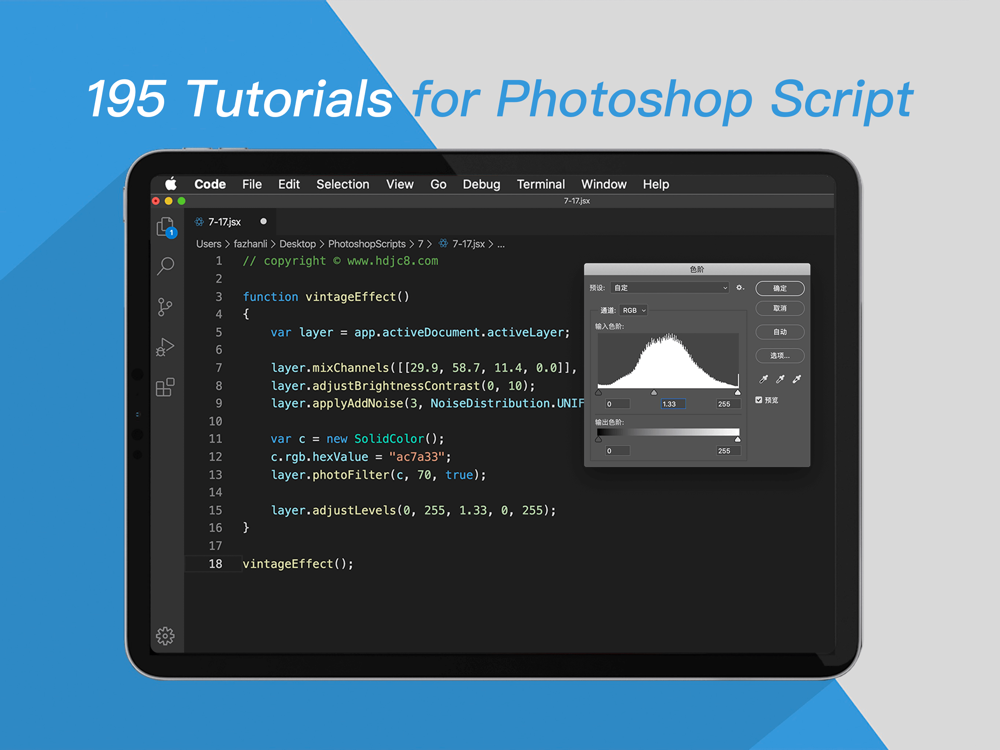Click the 选项... options button
Screen dimensions: 1000x750
780,355
